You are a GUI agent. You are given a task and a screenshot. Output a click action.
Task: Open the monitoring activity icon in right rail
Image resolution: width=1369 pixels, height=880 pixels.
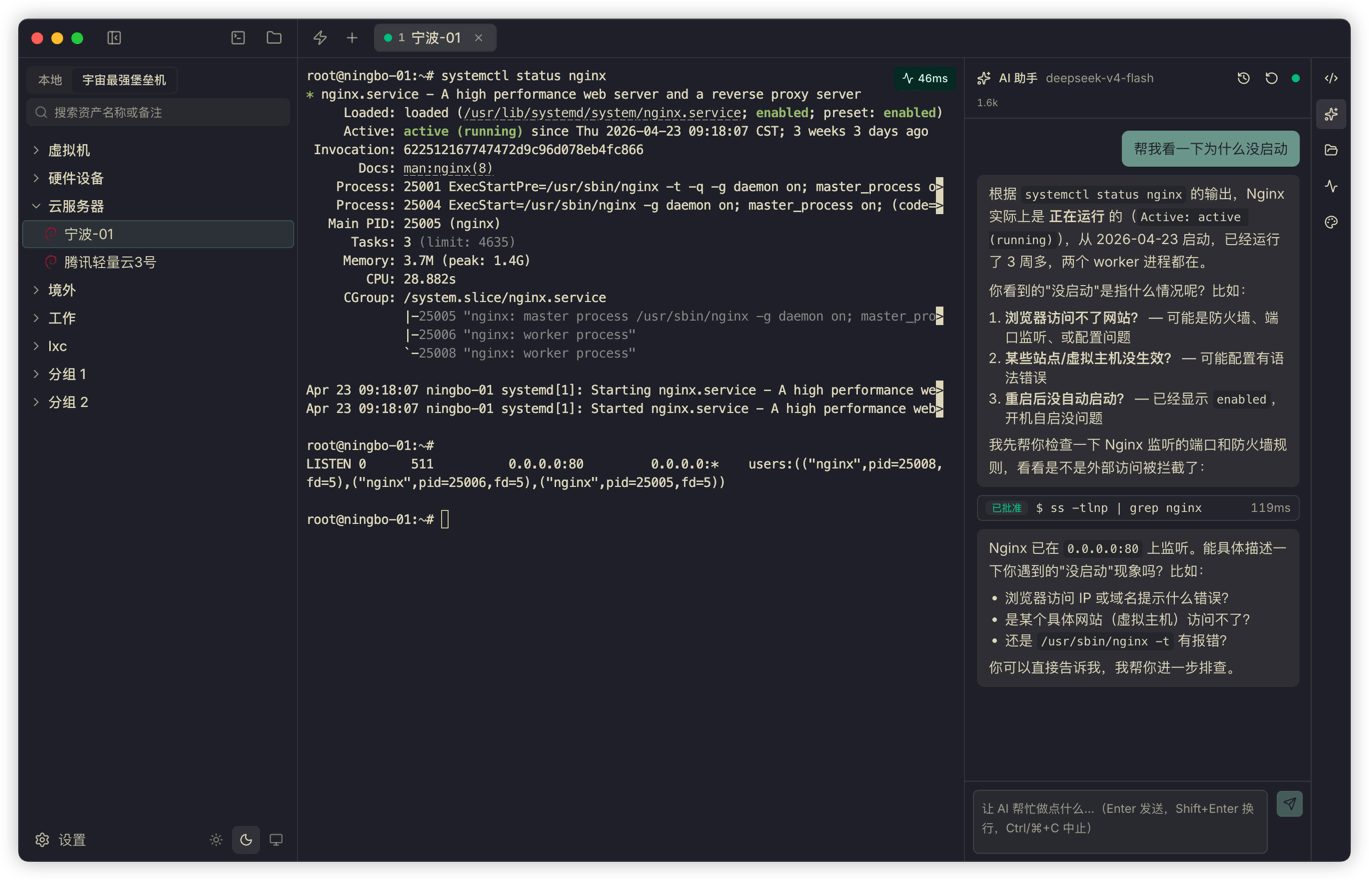pyautogui.click(x=1331, y=186)
